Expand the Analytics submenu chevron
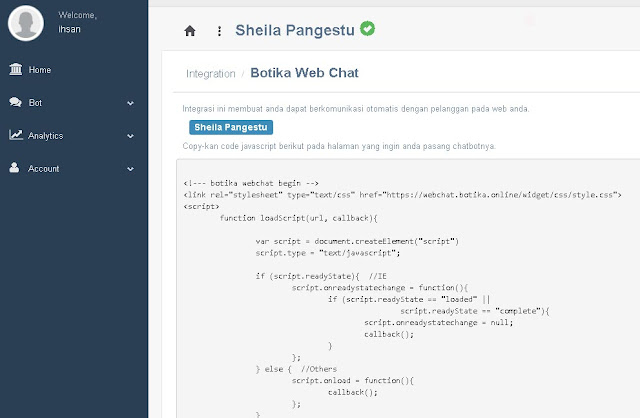The width and height of the screenshot is (640, 418). tap(130, 135)
